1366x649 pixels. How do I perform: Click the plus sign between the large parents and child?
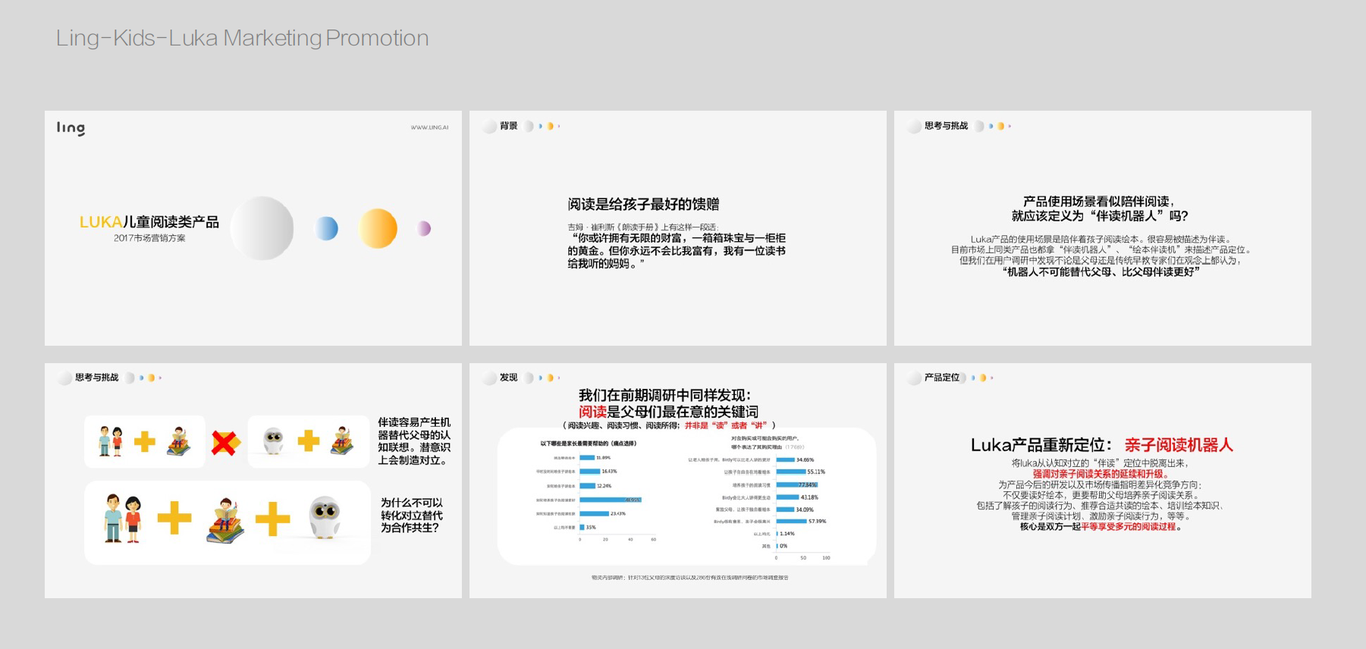[x=174, y=519]
